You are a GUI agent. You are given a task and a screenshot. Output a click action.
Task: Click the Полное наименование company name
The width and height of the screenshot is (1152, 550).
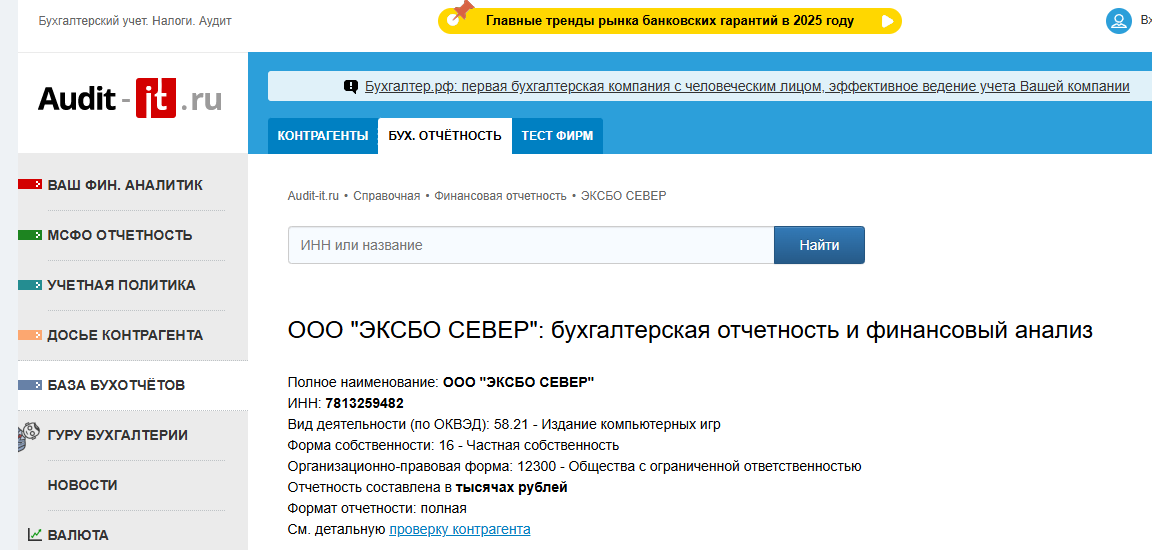[519, 382]
